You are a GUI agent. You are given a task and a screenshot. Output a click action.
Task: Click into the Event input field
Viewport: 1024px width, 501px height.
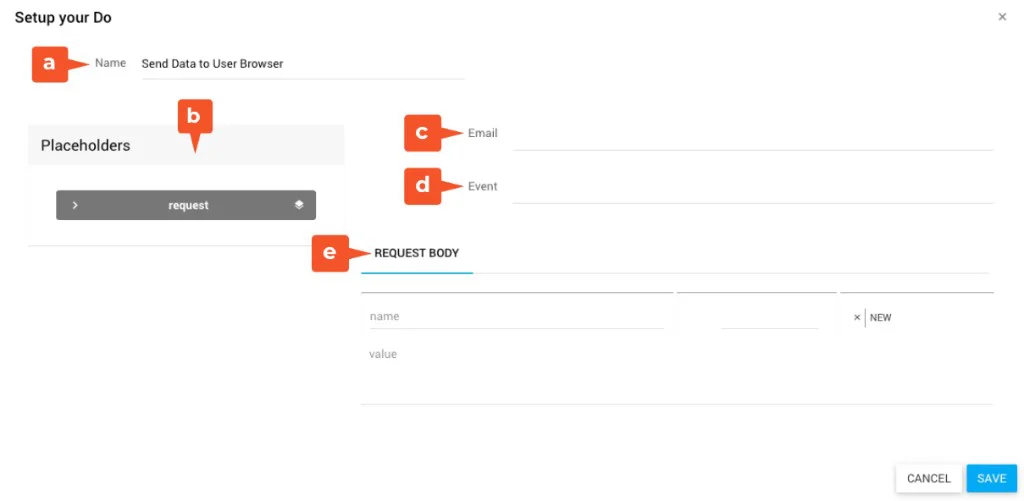[752, 188]
